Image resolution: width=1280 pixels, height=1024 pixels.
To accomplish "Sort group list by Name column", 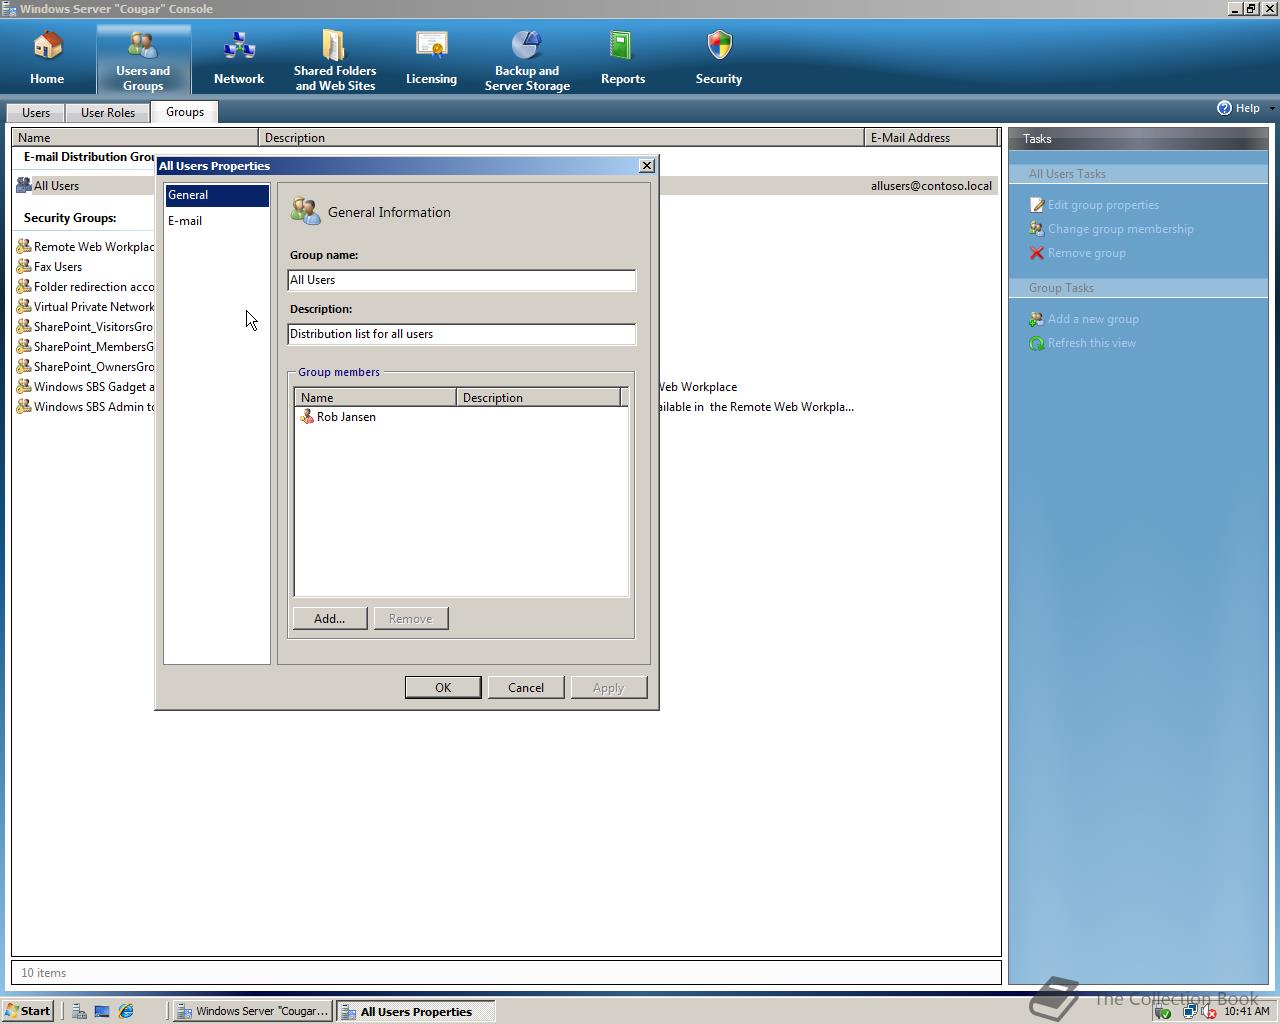I will pos(135,138).
